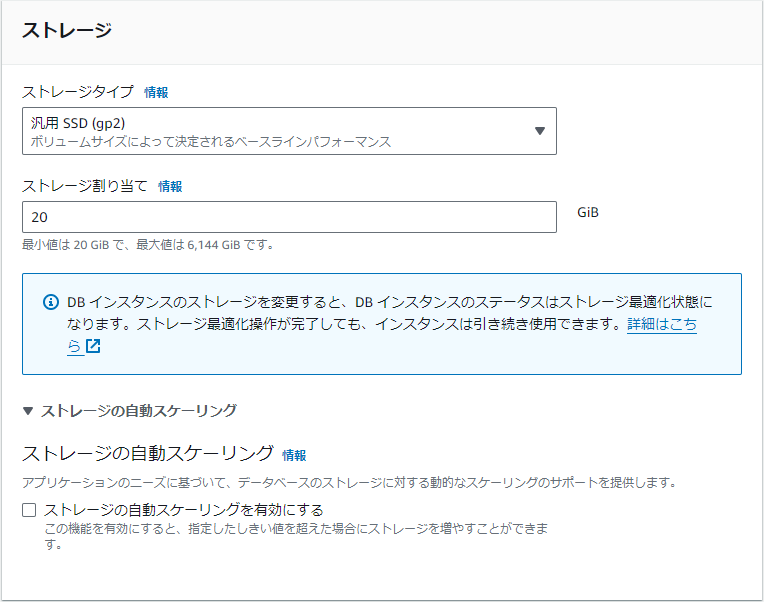Click the ストレージタイプ field label
Screen dimensions: 764x602
(77, 92)
